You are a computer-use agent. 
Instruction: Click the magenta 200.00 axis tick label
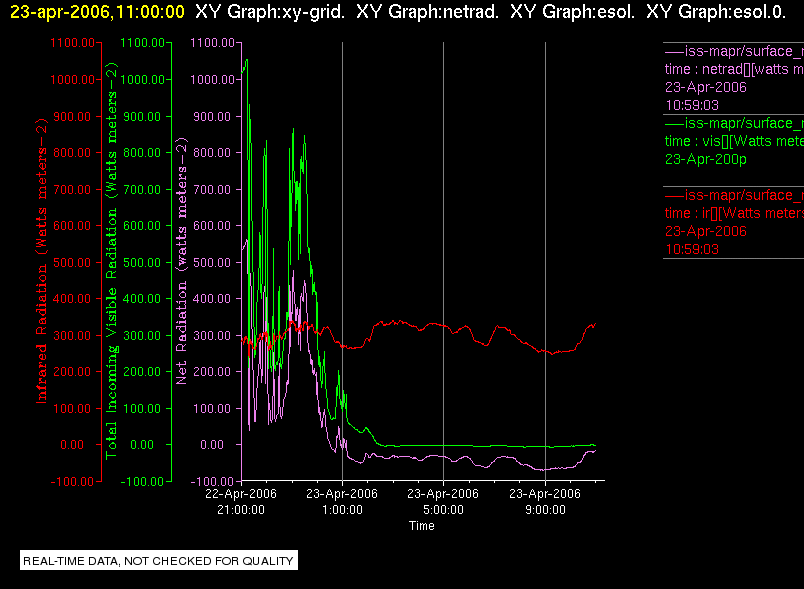(x=212, y=372)
